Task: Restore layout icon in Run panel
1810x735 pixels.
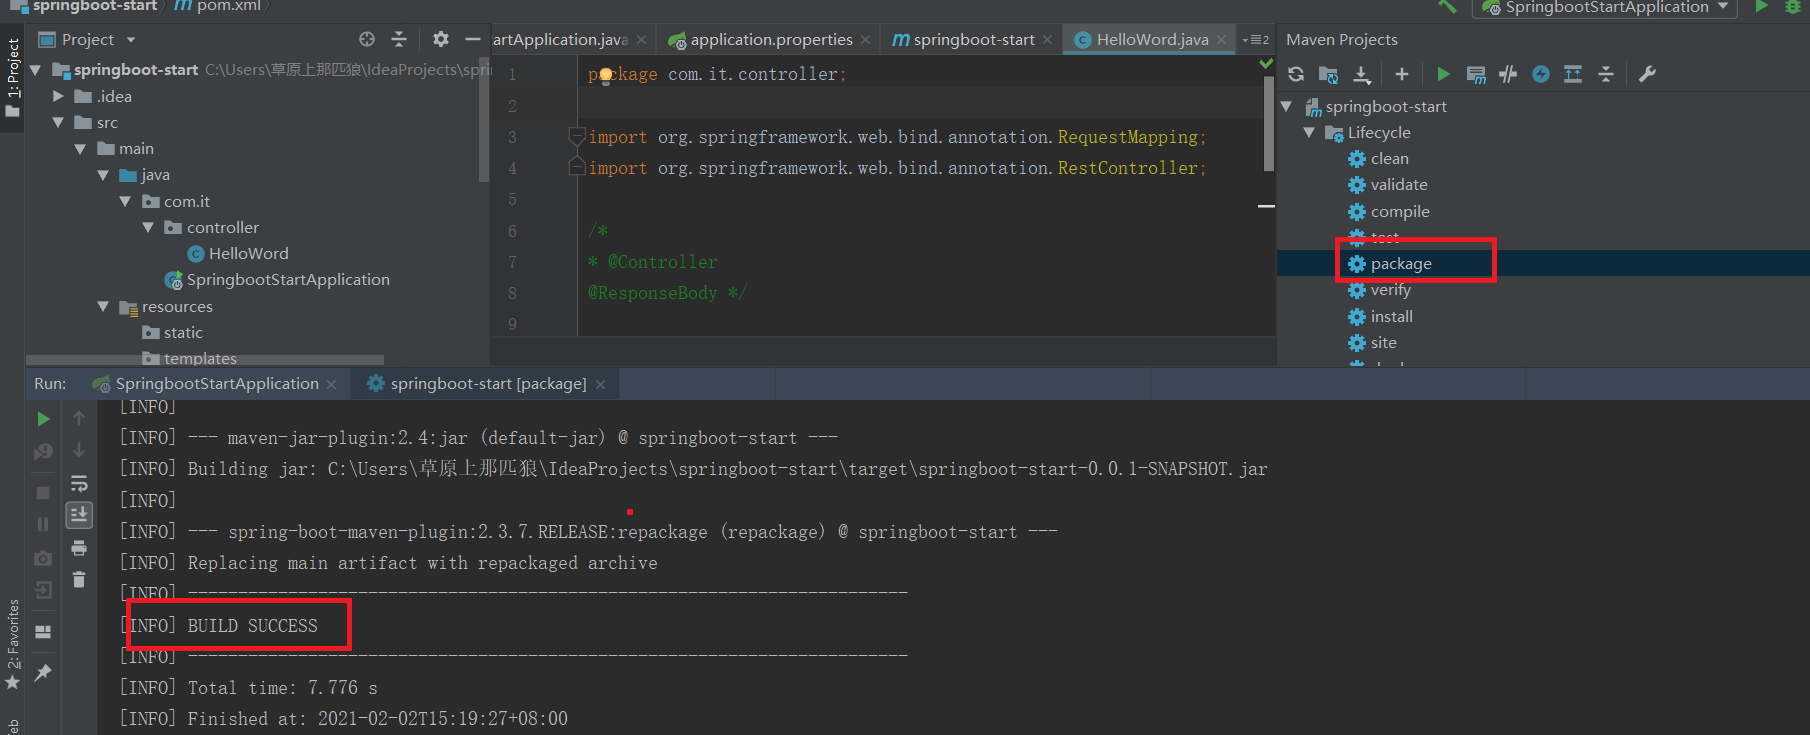Action: tap(43, 632)
